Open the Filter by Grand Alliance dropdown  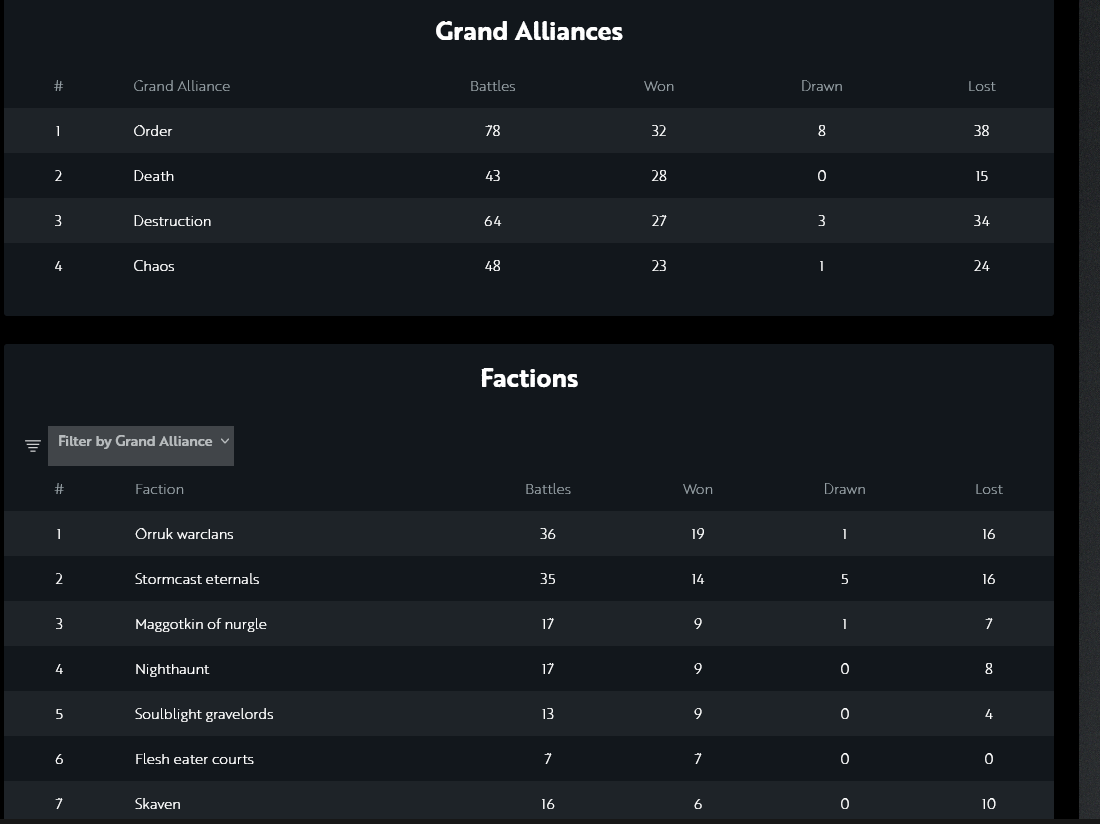pos(141,442)
